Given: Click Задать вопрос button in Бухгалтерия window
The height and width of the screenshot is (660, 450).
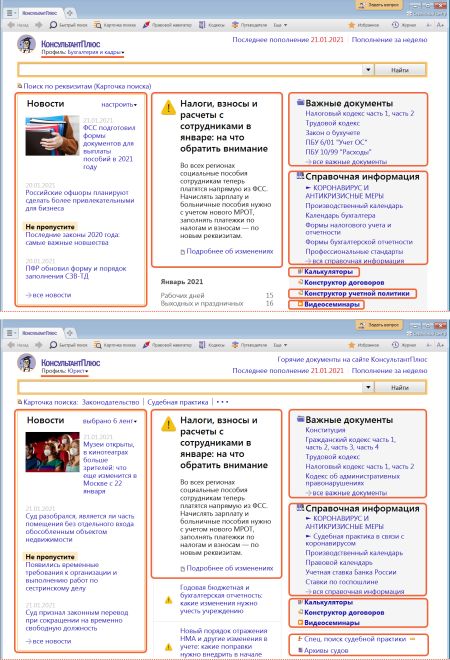Looking at the screenshot, I should [380, 5].
